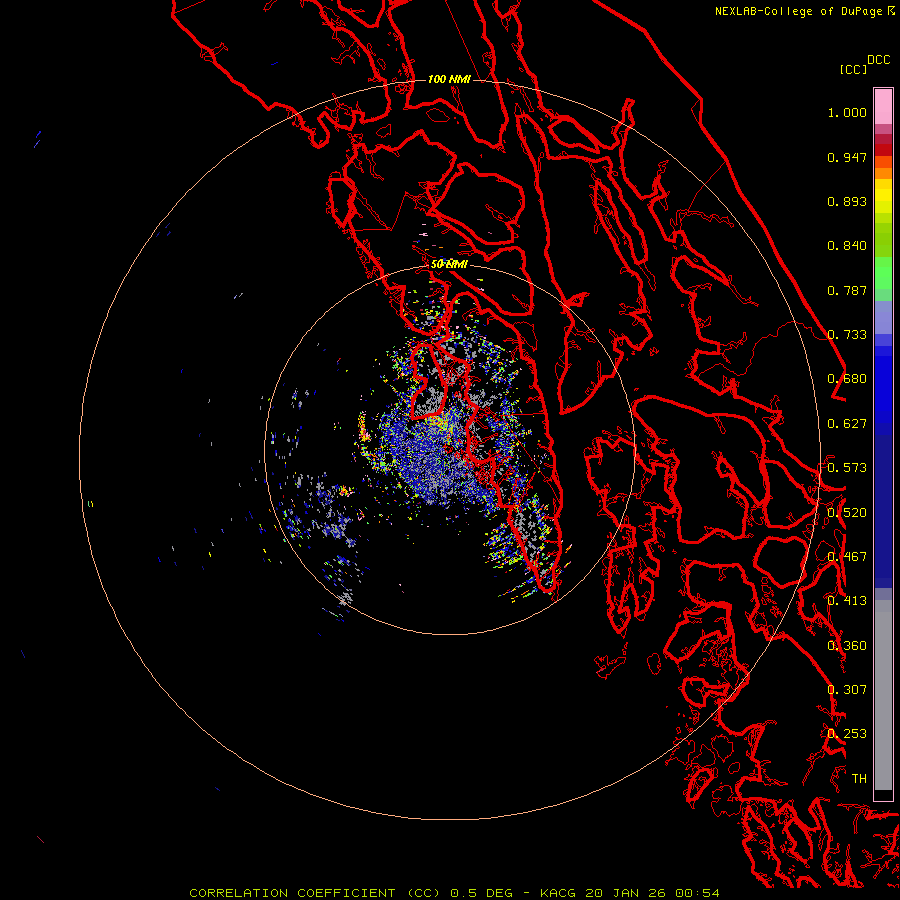Click the 0.840 scale value
900x900 pixels.
[847, 246]
